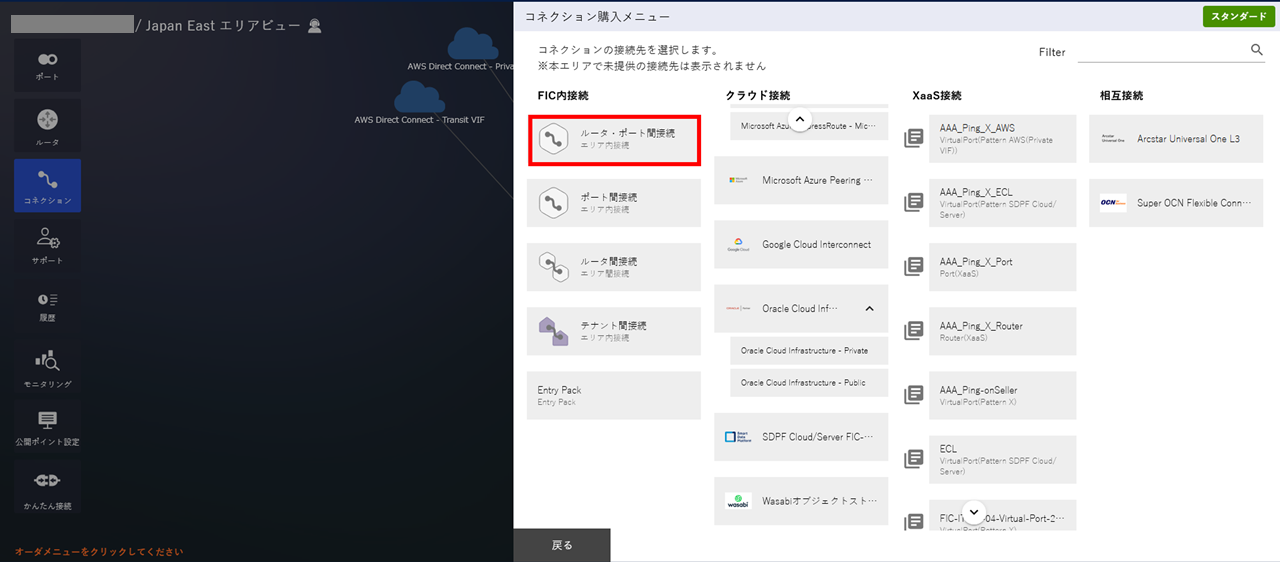Select Oracle Cloud Infrastructure - Private
The width and height of the screenshot is (1280, 562).
(x=809, y=351)
